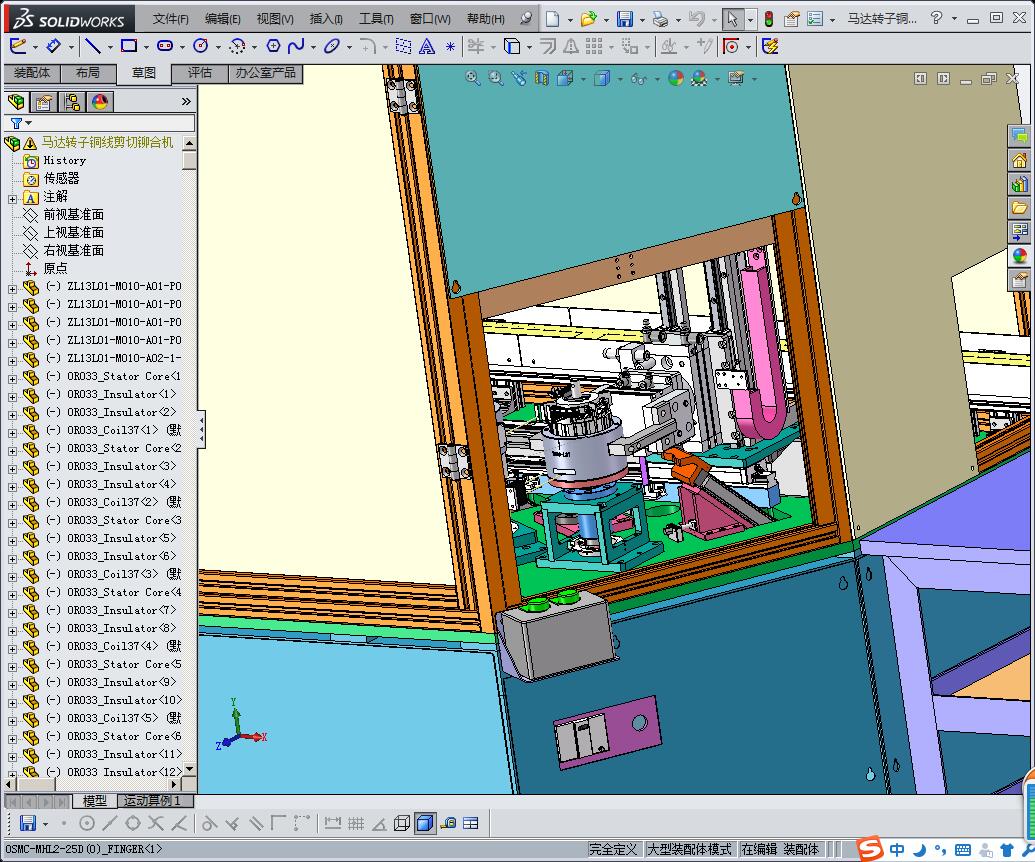The image size is (1035, 862).
Task: Expand the OR033_Insulator<1> component
Action: [12, 396]
